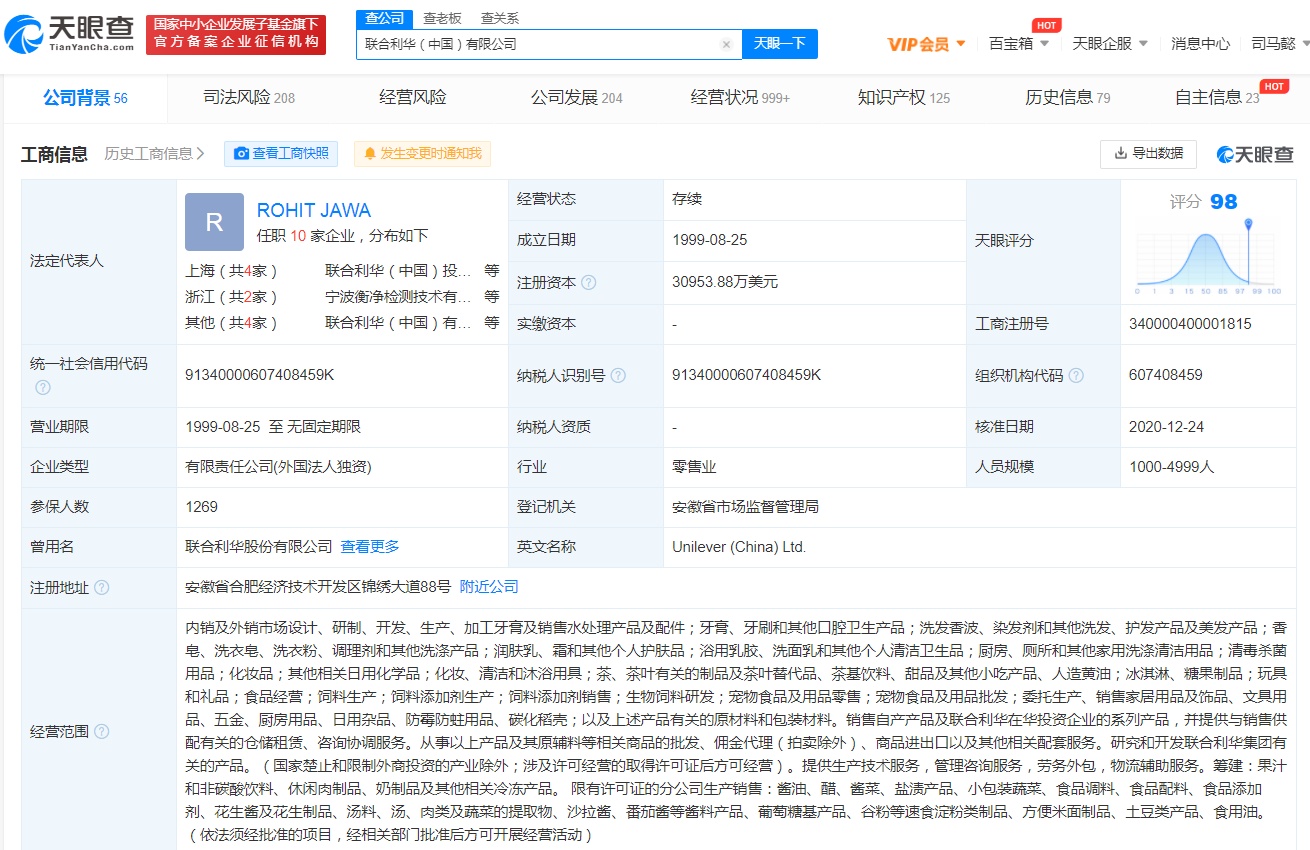
Task: Click the founding date 1999-08-25 next to 成立日期
Action: (710, 240)
